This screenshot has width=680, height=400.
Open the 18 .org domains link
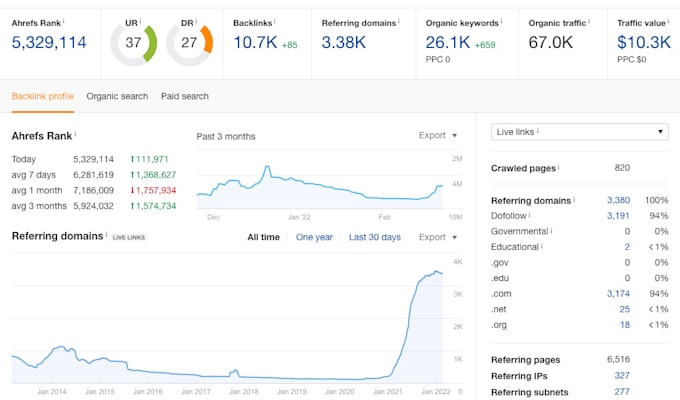[x=624, y=325]
